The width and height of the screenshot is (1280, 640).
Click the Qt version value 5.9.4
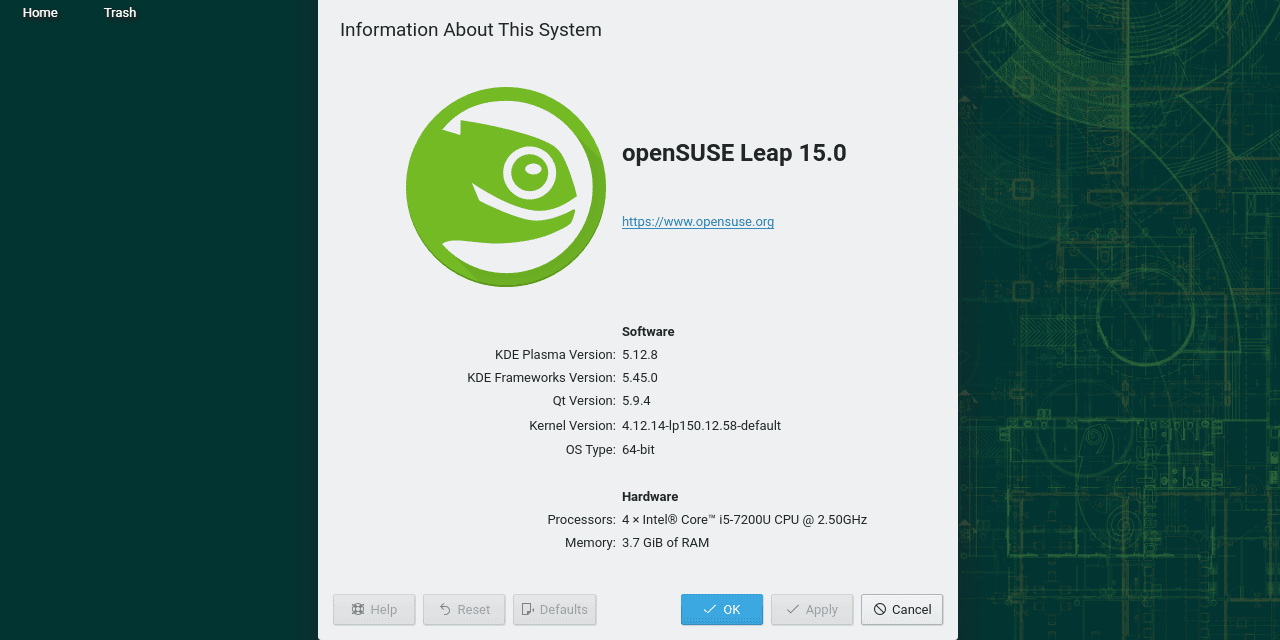coord(636,401)
